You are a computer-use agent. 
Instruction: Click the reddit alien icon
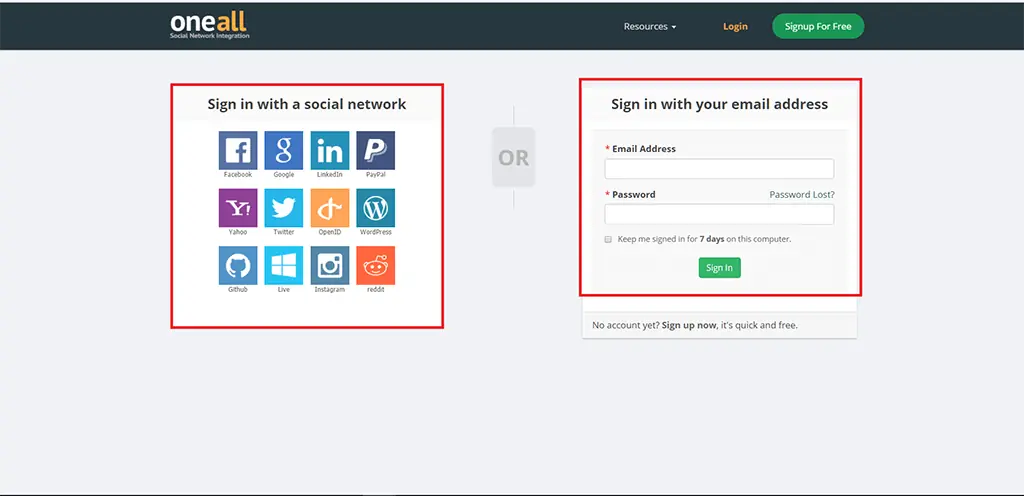376,265
